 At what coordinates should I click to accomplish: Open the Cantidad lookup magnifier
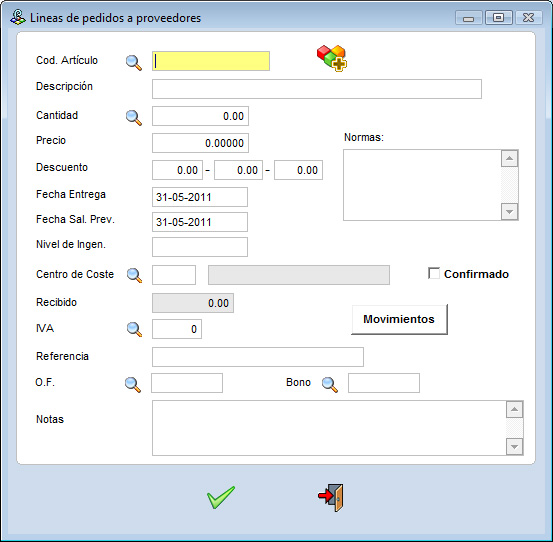point(134,118)
